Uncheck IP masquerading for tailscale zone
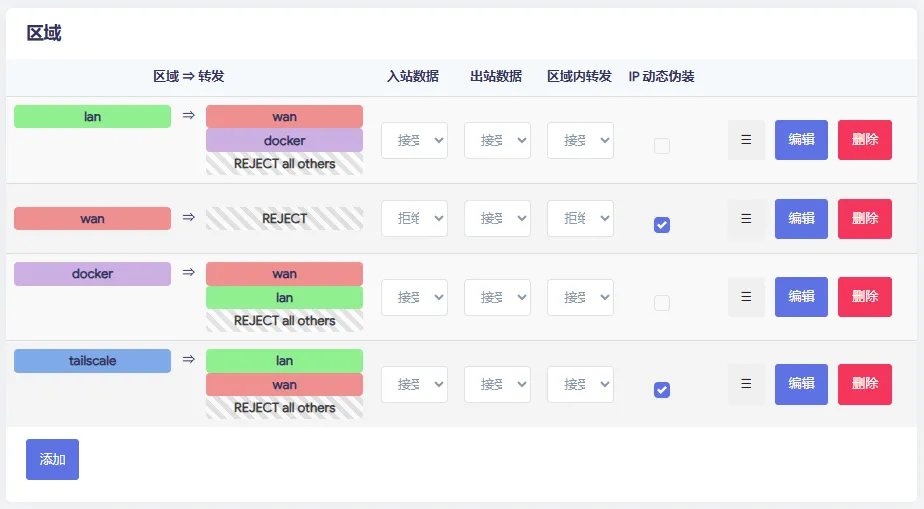This screenshot has width=924, height=509. tap(661, 390)
